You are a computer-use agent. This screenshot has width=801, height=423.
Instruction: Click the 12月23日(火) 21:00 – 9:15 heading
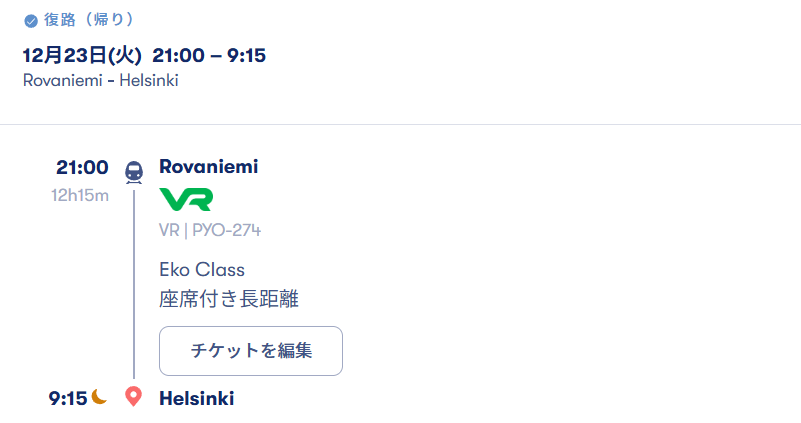coord(144,54)
